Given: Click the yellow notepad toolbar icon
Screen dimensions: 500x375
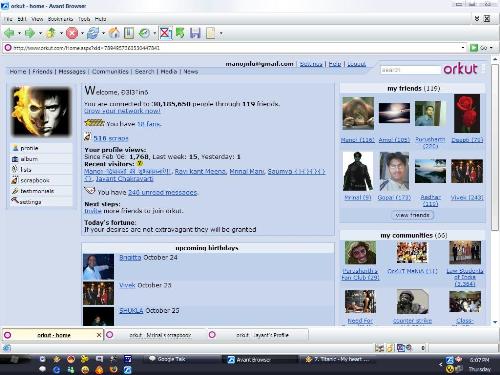Looking at the screenshot, I should [211, 33].
